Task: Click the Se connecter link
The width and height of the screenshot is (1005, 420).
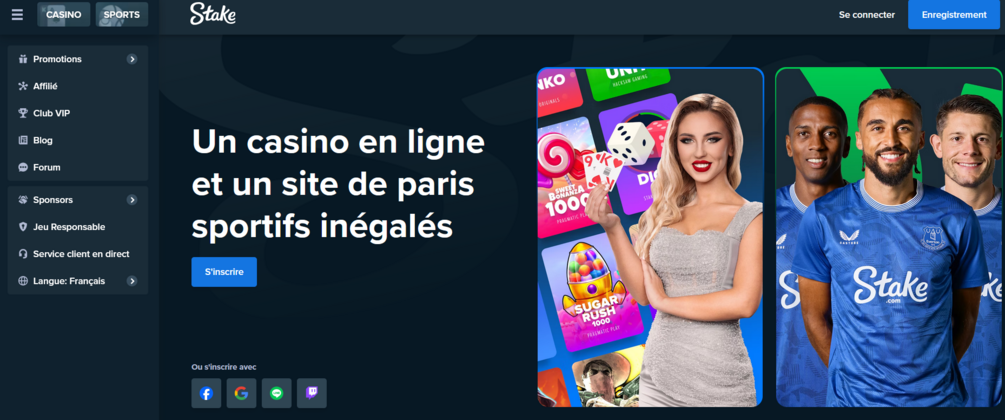Action: coord(867,15)
